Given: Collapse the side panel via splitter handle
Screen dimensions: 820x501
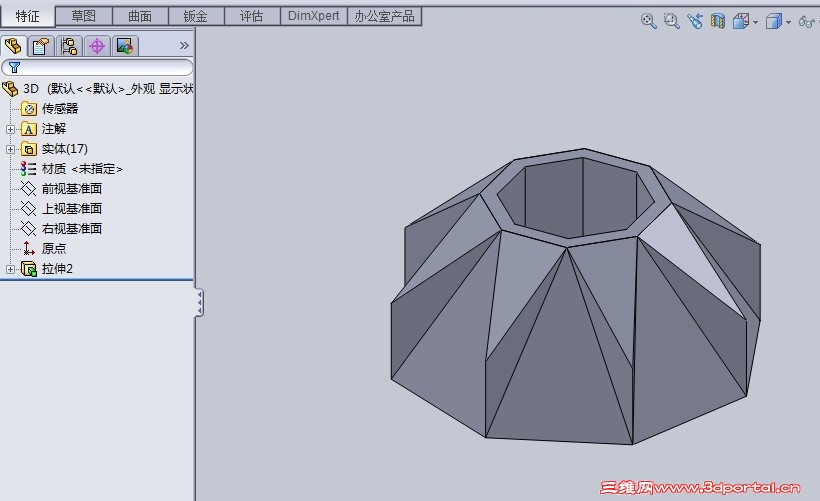Looking at the screenshot, I should tap(199, 303).
